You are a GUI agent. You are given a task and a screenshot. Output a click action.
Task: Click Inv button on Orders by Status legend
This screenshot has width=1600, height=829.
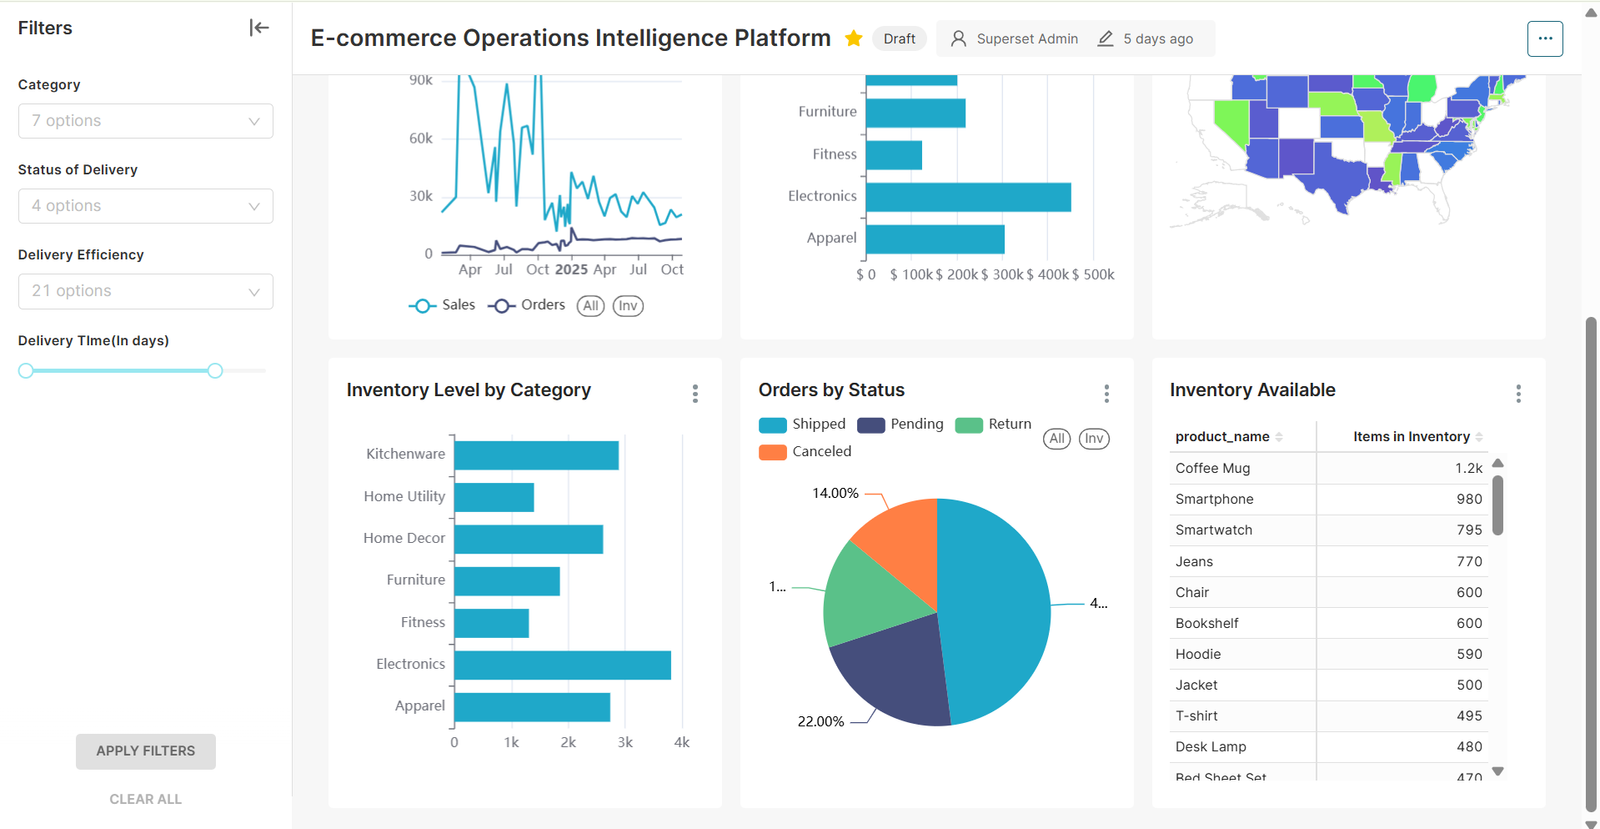click(x=1094, y=439)
